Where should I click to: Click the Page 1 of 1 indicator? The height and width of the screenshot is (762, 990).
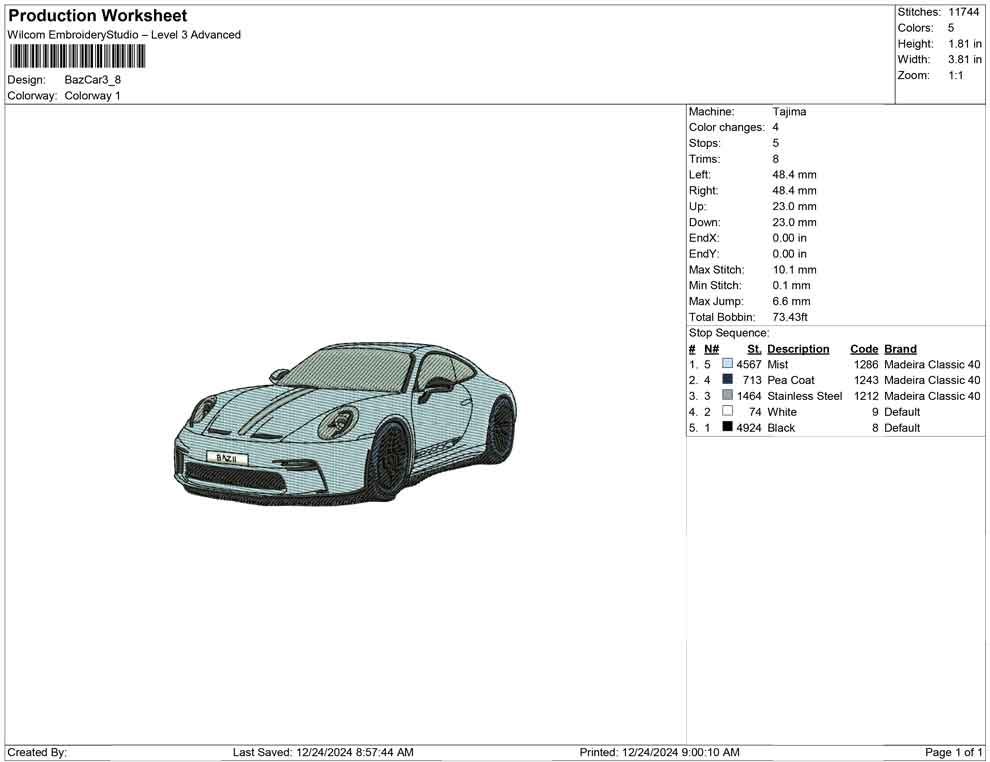(x=954, y=752)
